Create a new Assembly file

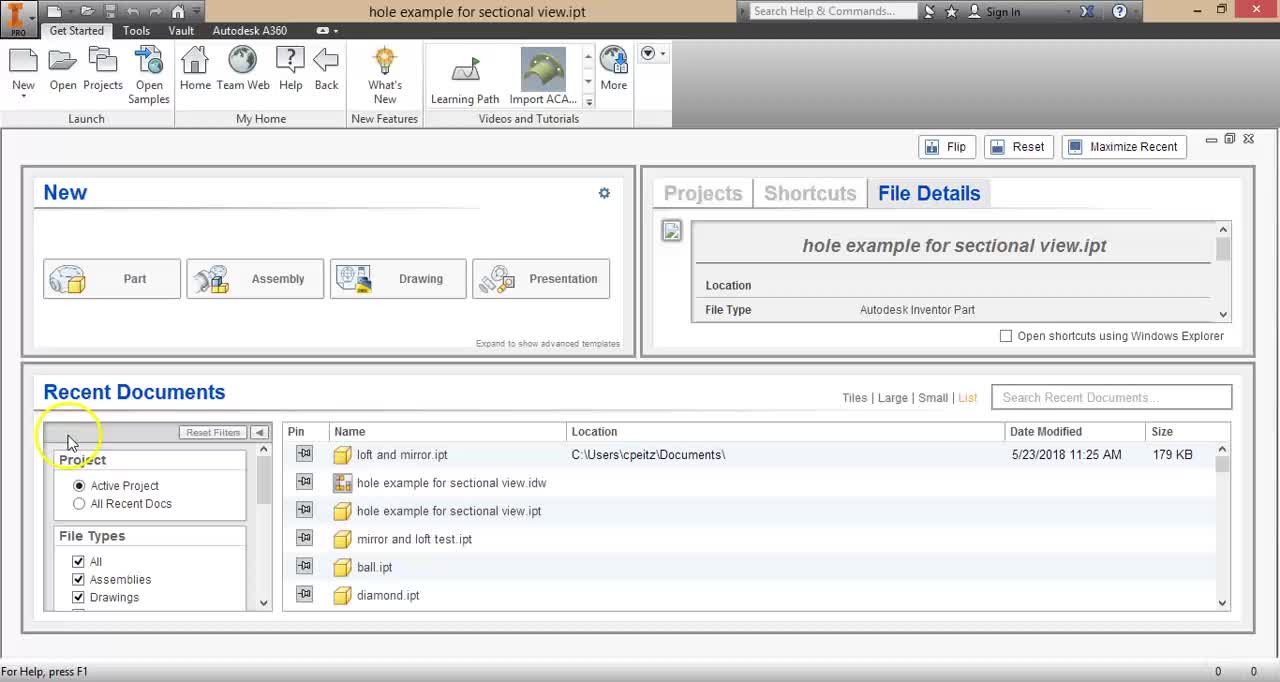[x=254, y=279]
